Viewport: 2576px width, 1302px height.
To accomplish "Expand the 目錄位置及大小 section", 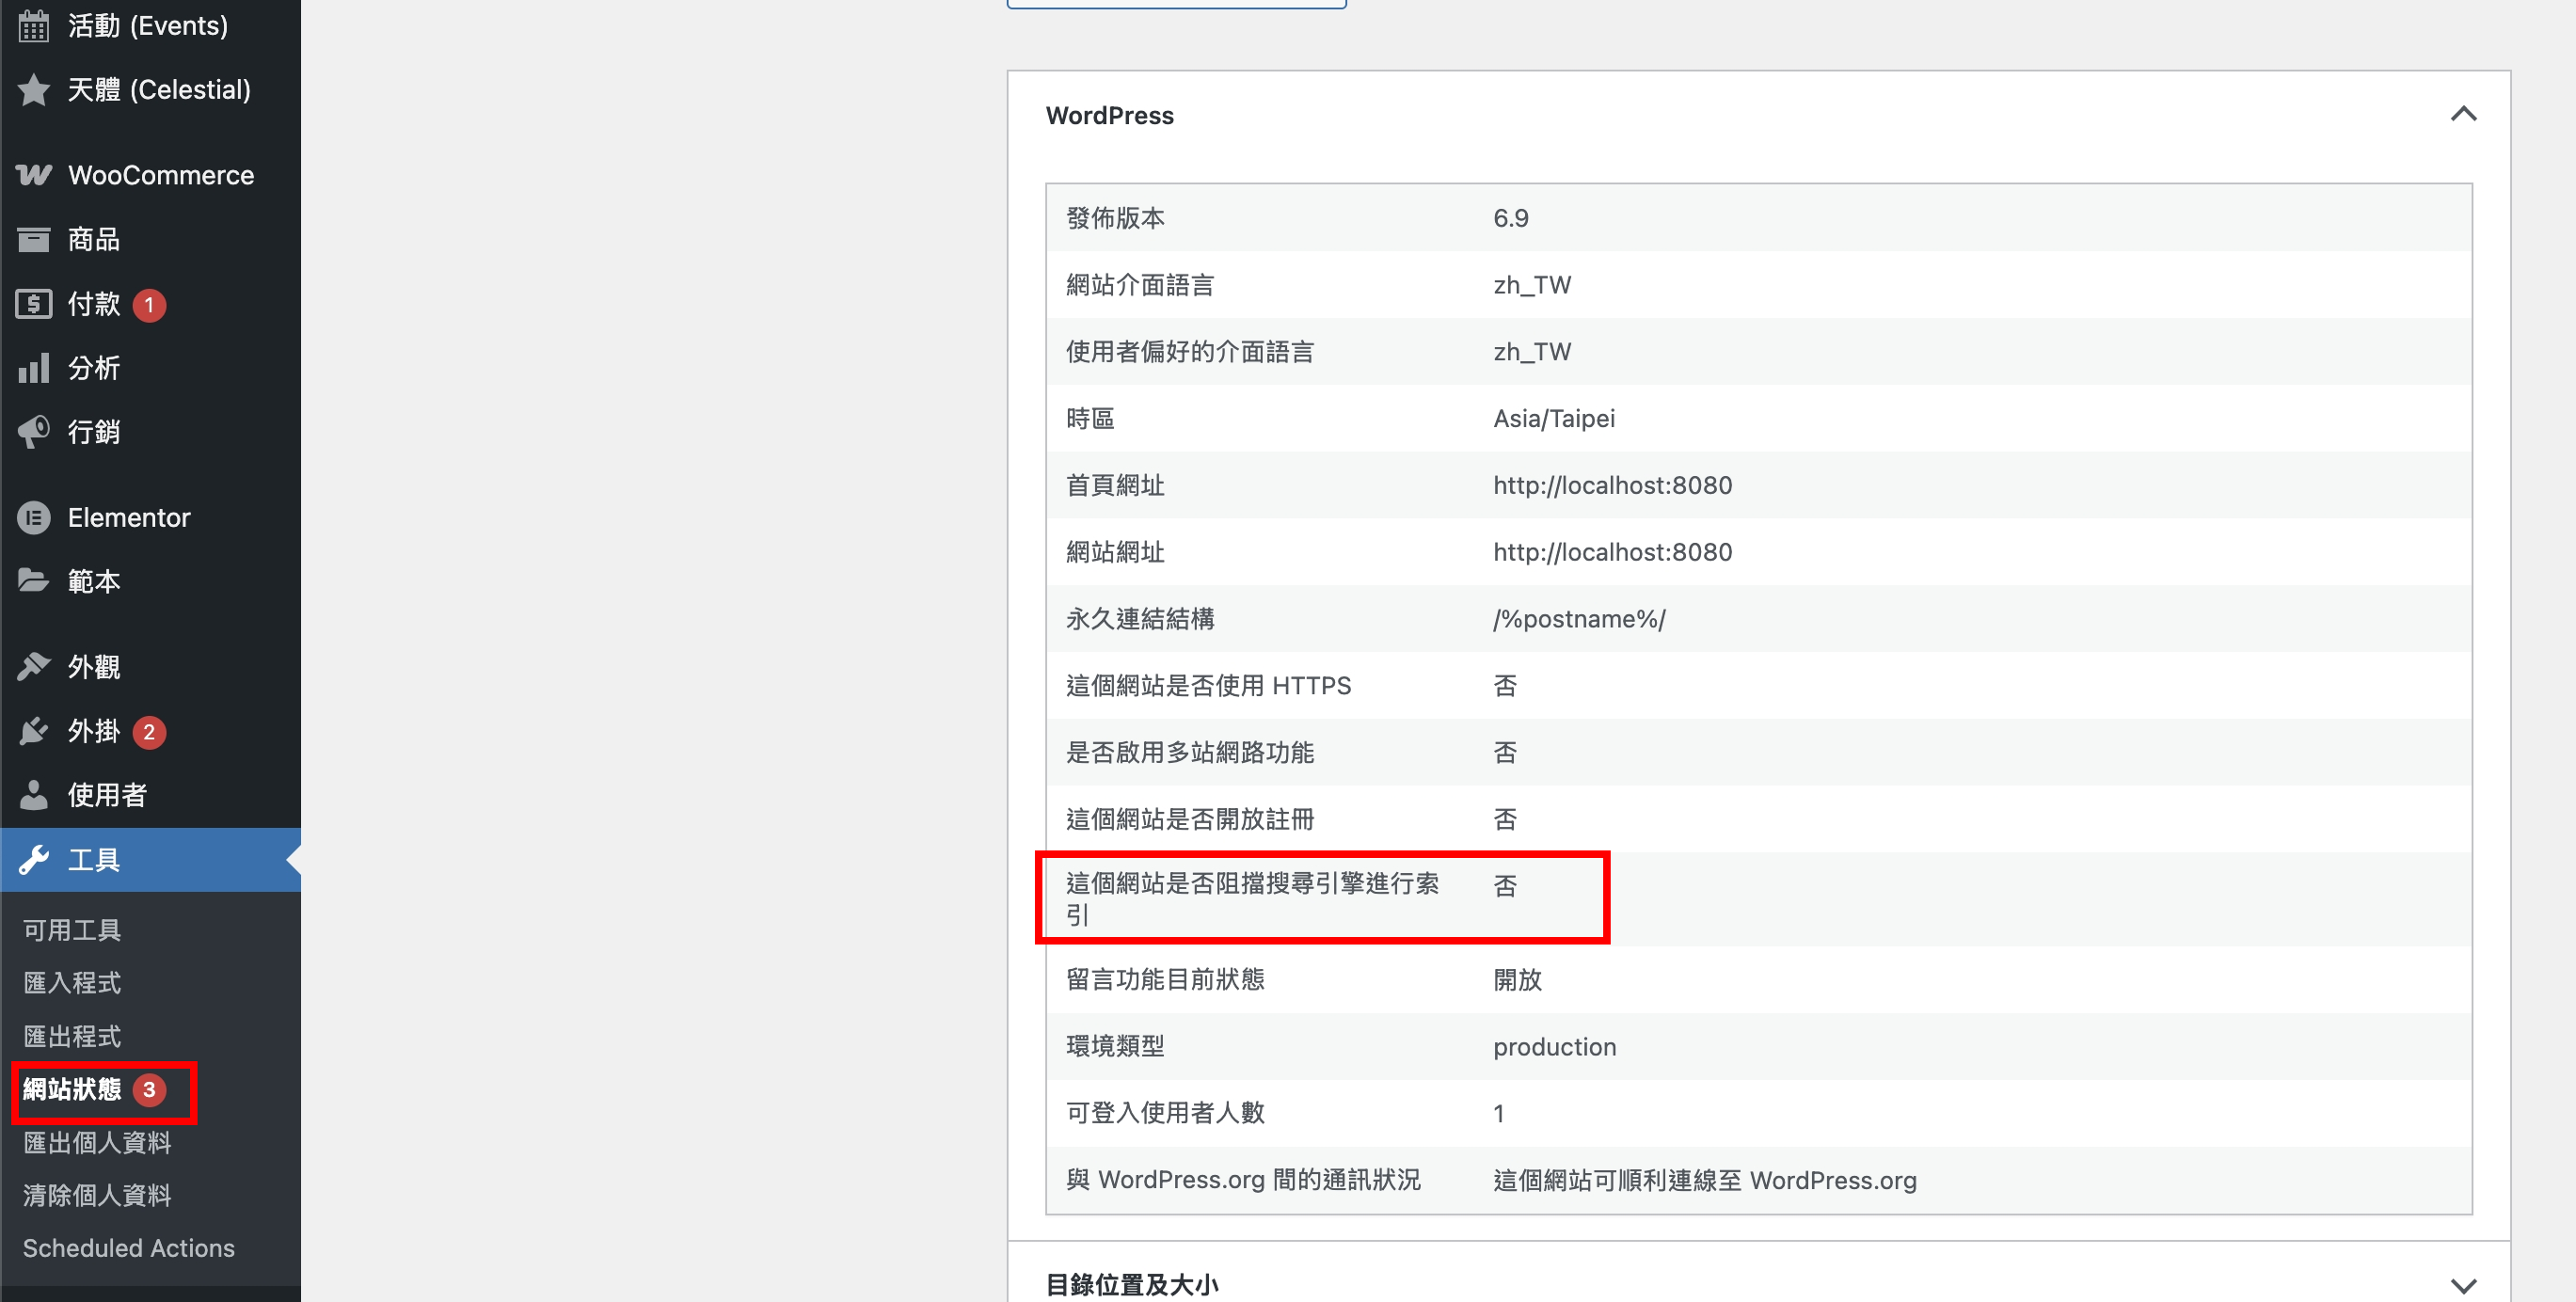I will pos(2462,1285).
